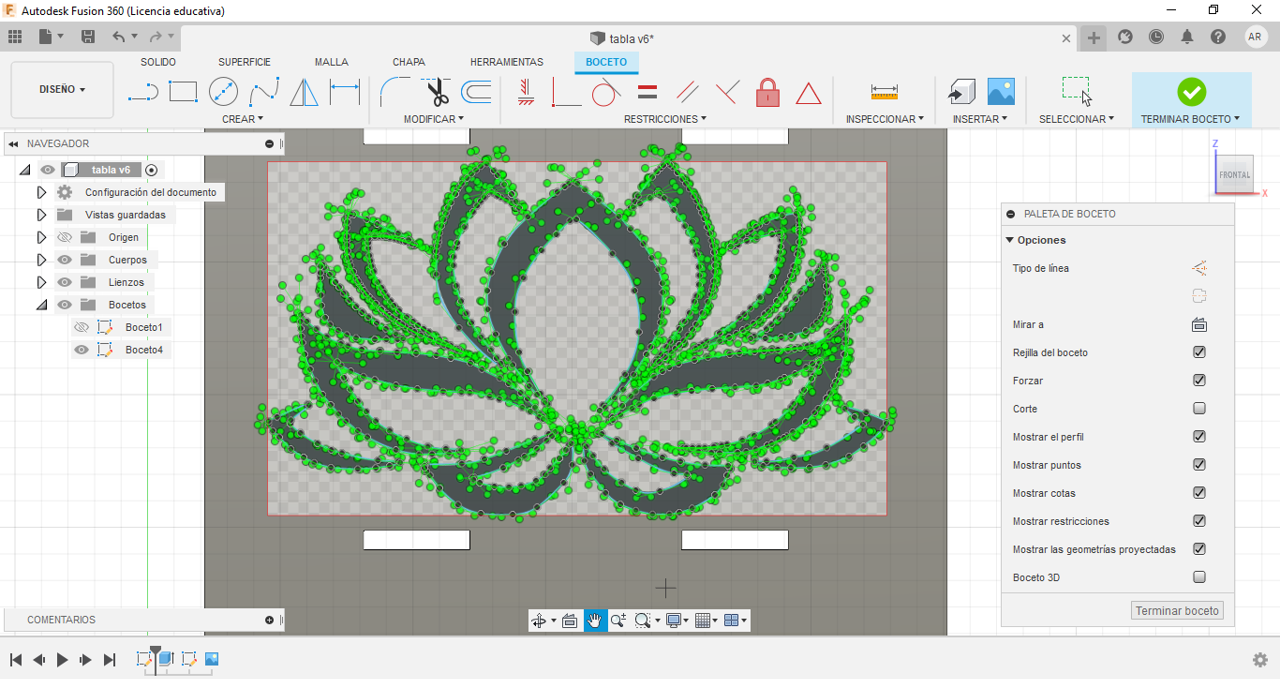Apply Horizontal/Vertical constraint
This screenshot has height=679, width=1280.
coord(526,93)
